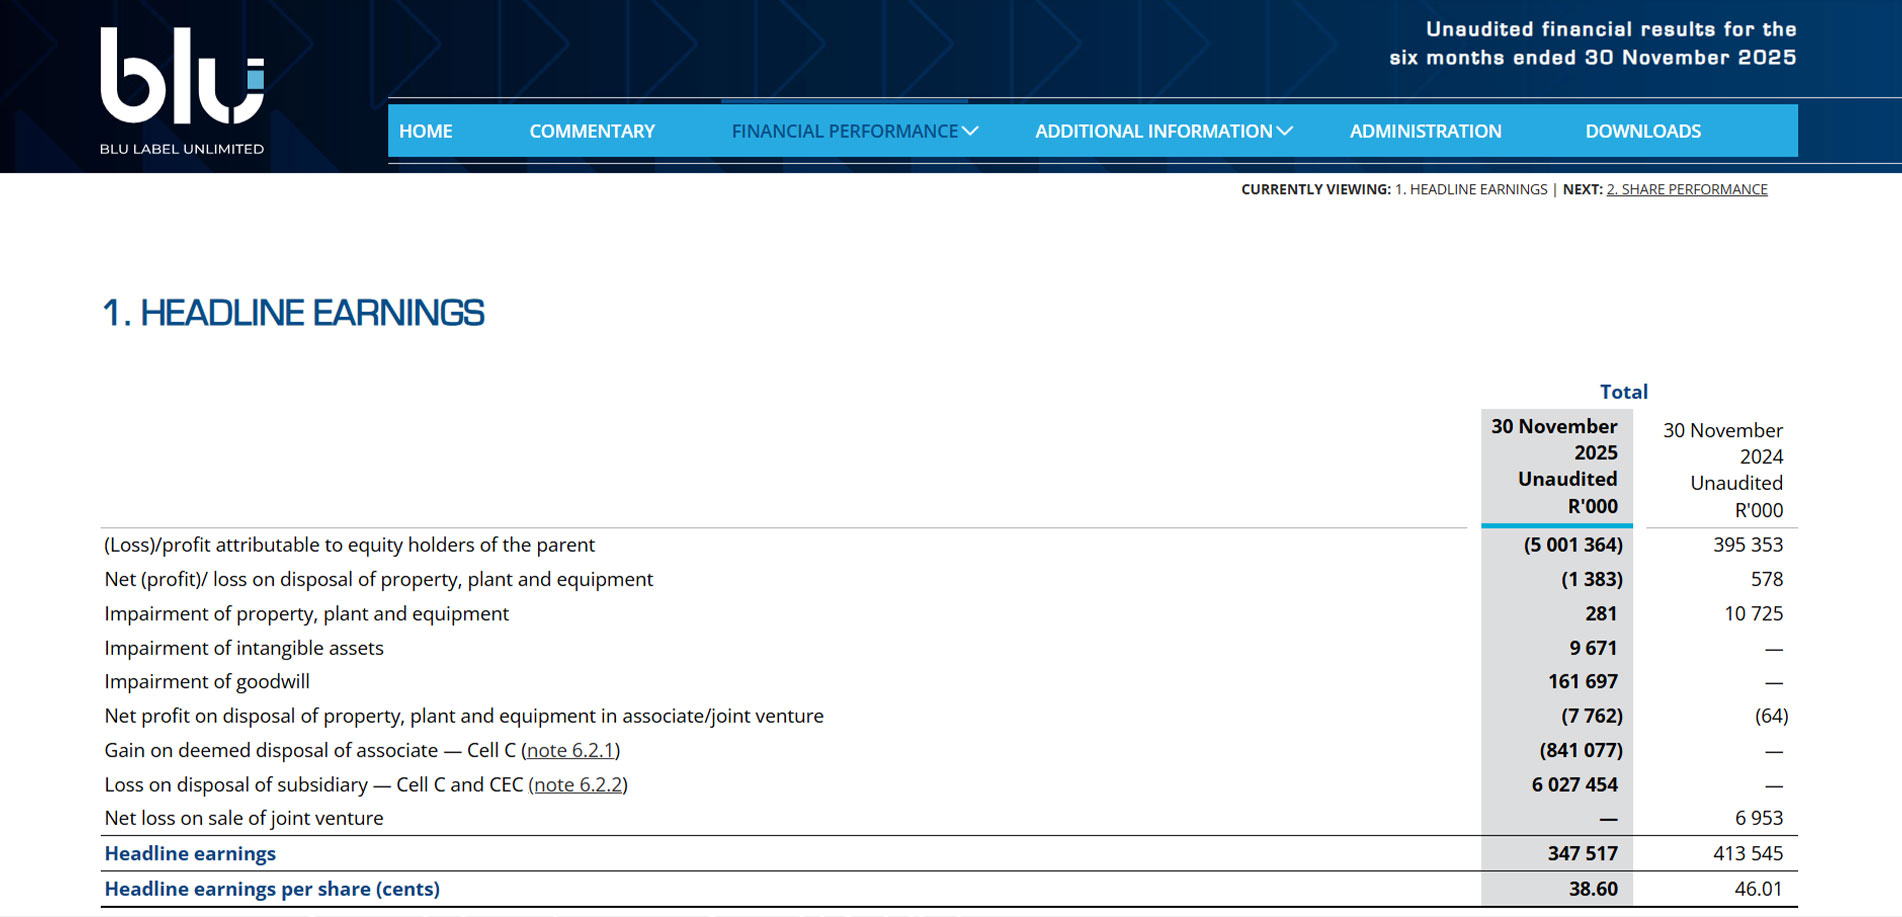1902x917 pixels.
Task: Select the 347 517 headline earnings value
Action: (x=1583, y=854)
